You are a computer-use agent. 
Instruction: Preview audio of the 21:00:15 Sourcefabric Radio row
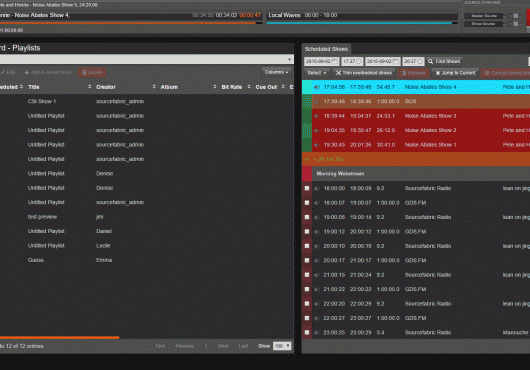[x=317, y=275]
